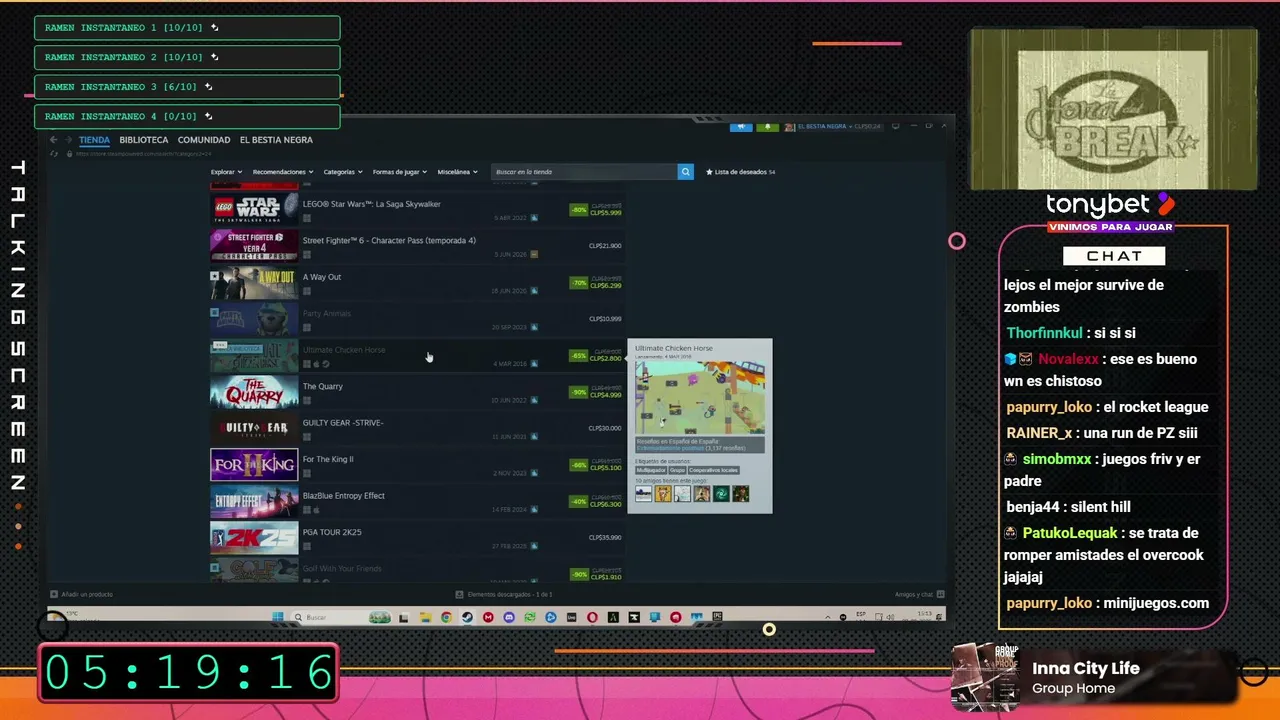
Task: Select the 'Party Animals' title
Action: coord(327,314)
